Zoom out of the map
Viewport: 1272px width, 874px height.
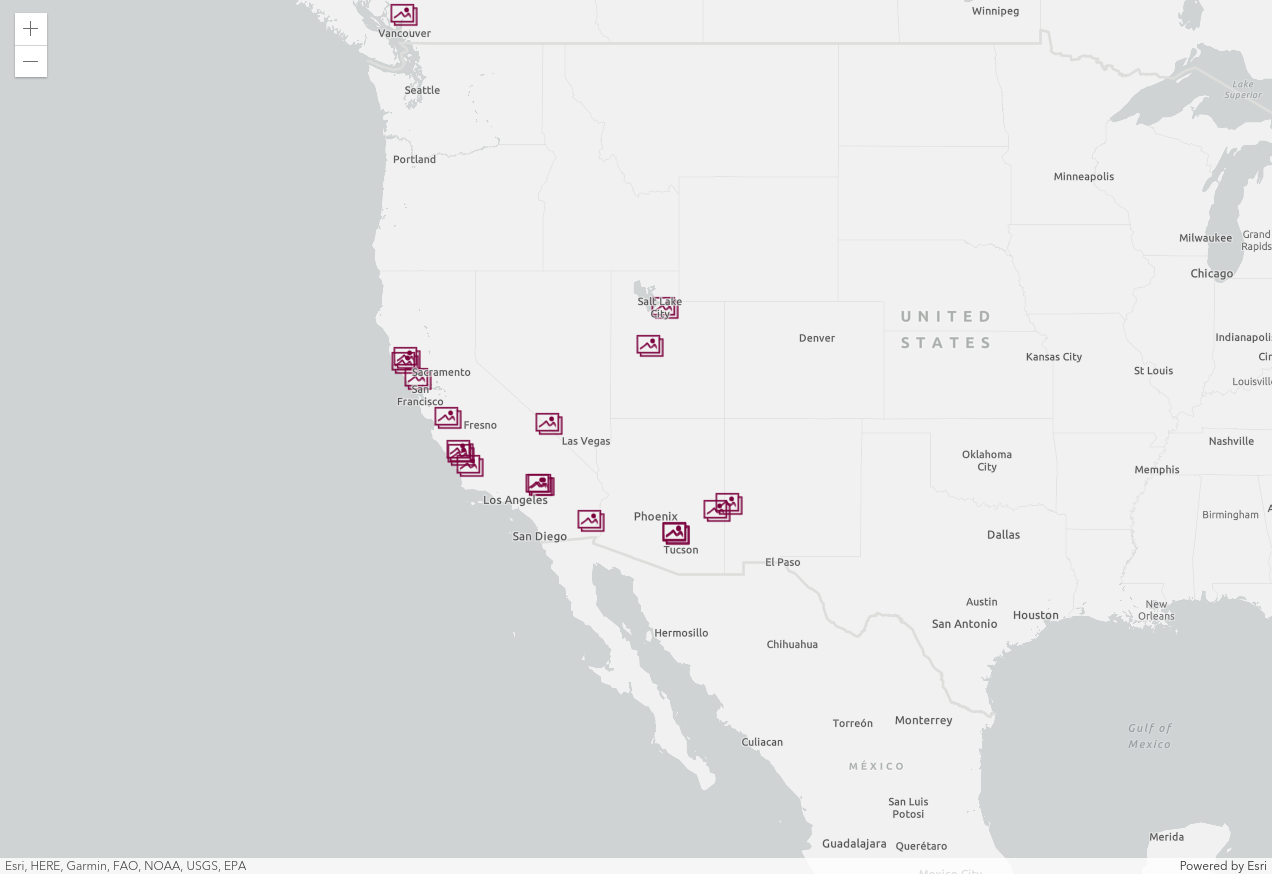pos(31,61)
